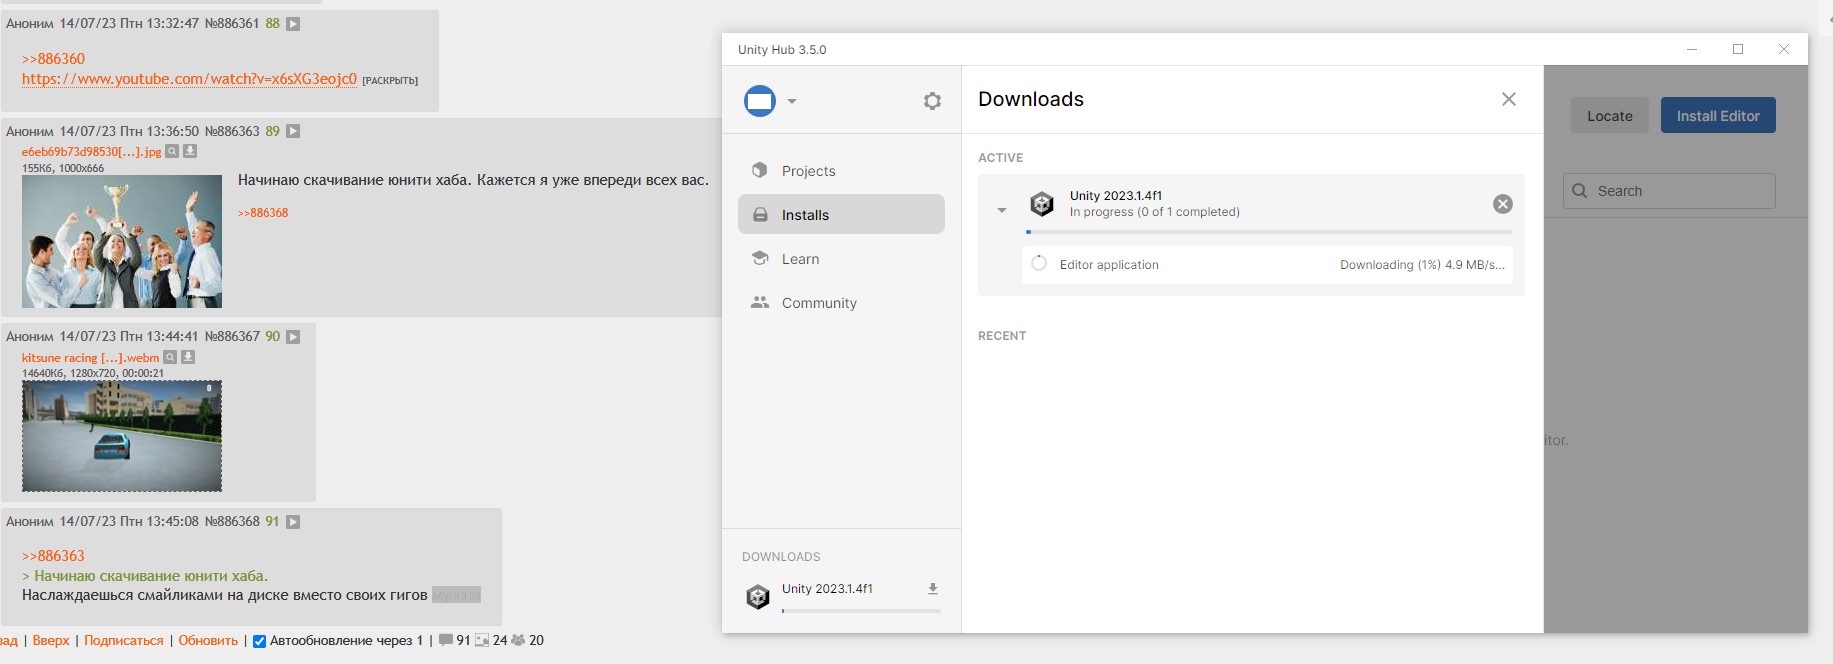Viewport: 1833px width, 664px height.
Task: Click the Unity logo under sidebar DOWNLOADS
Action: pos(758,597)
